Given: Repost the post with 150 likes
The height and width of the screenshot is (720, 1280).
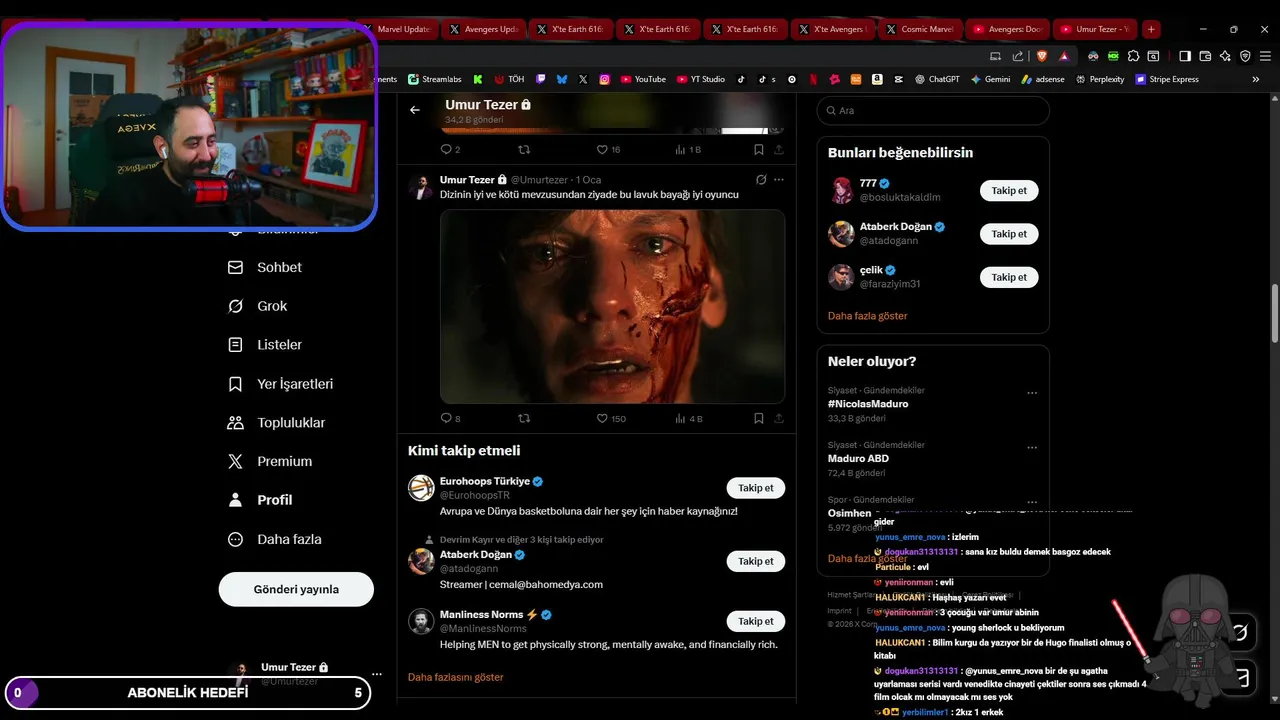Looking at the screenshot, I should 524,418.
